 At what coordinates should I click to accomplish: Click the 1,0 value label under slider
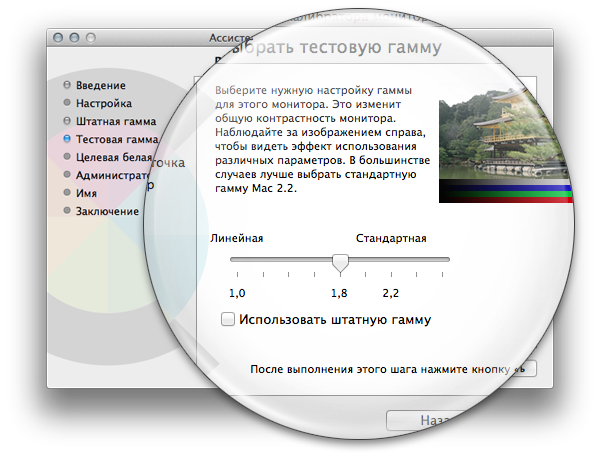237,293
